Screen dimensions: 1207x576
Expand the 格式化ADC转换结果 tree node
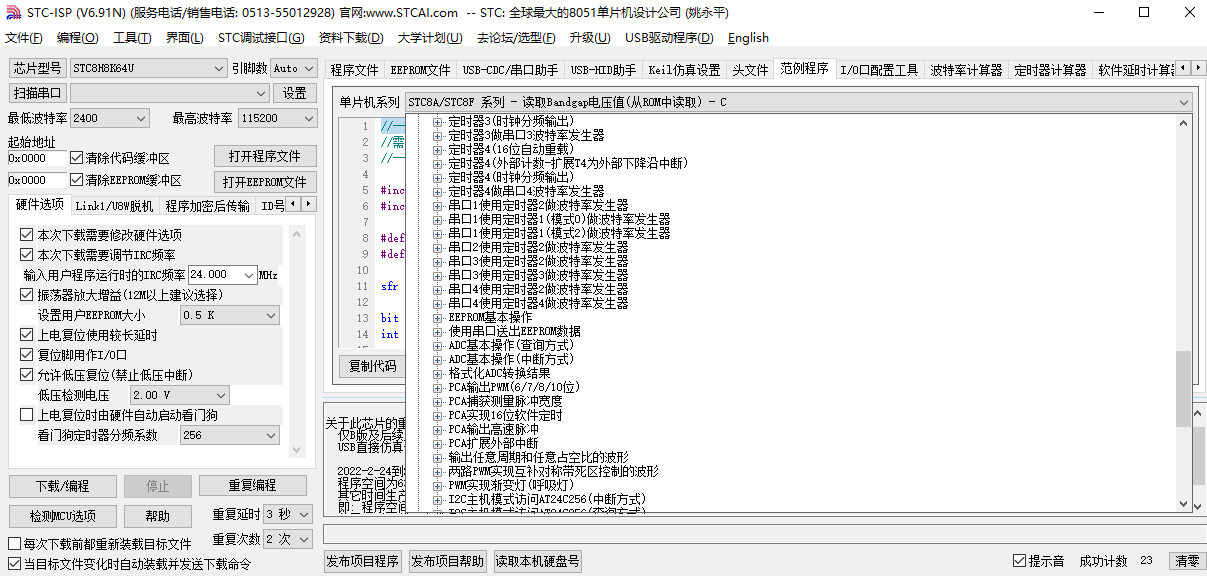pyautogui.click(x=438, y=373)
